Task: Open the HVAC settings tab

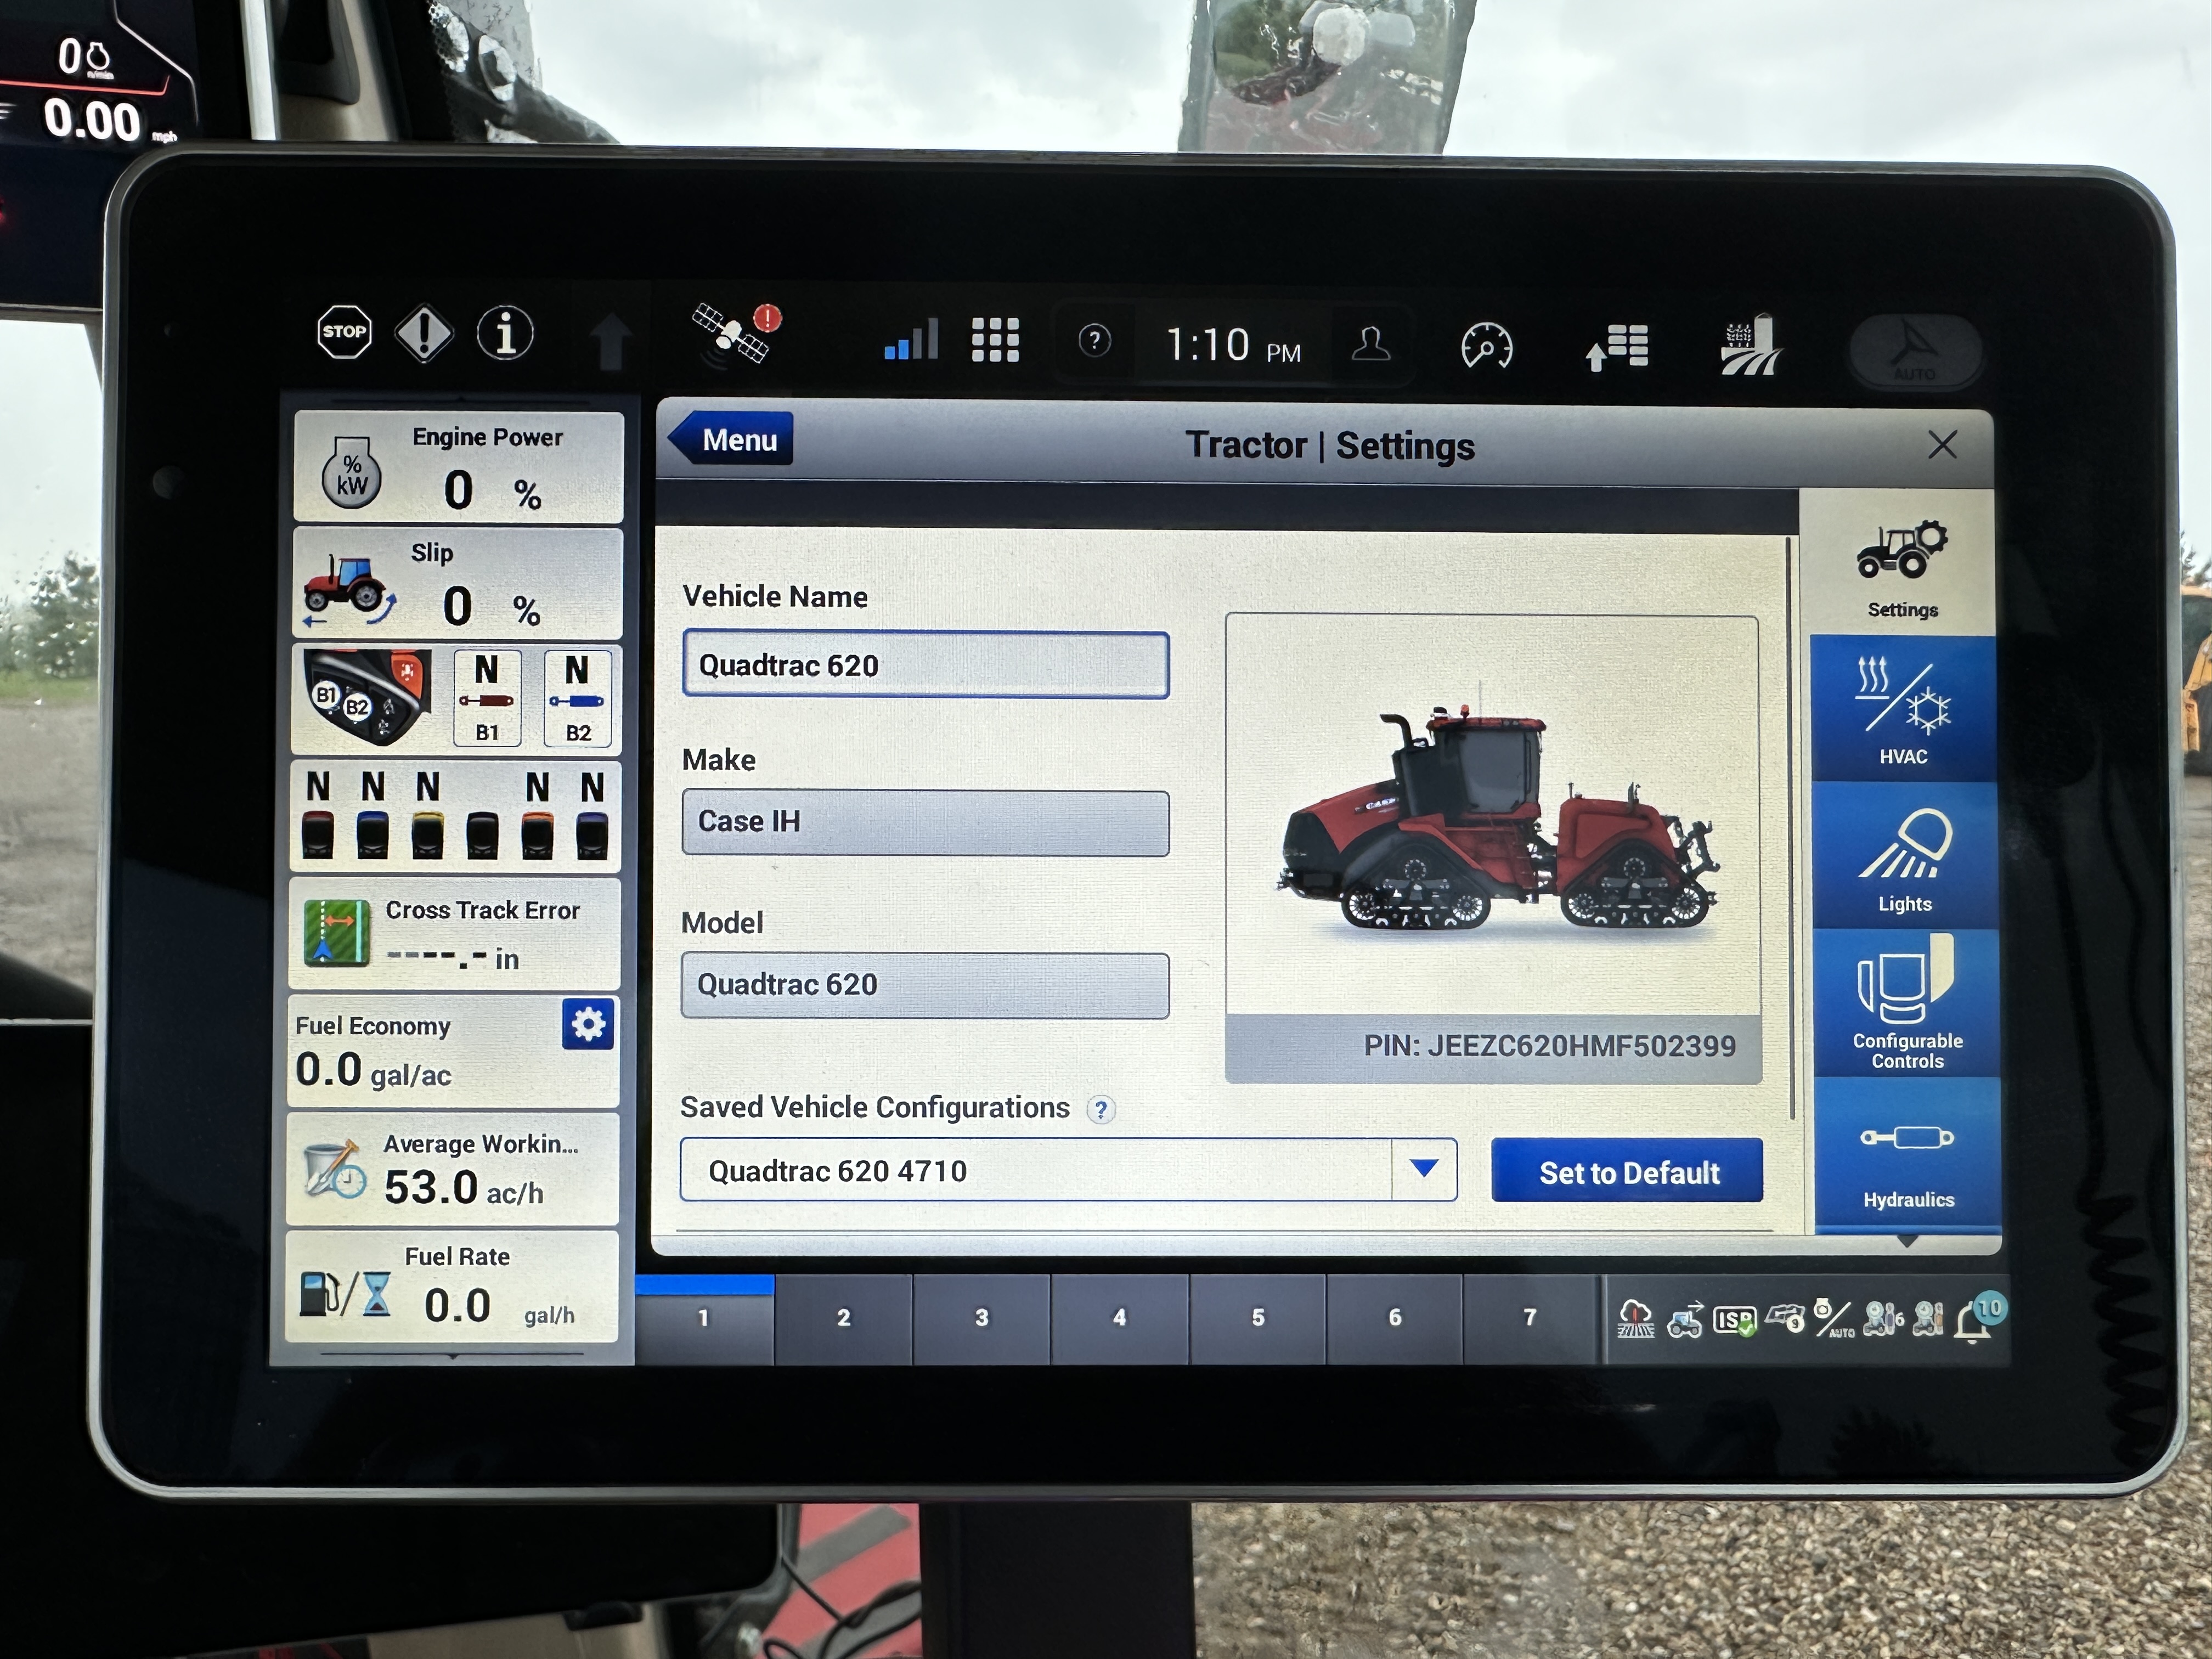Action: (1903, 706)
